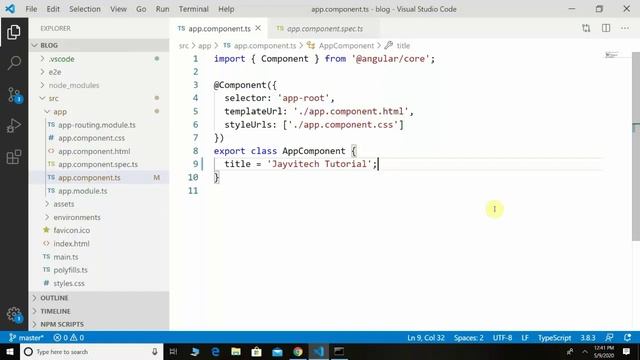Viewport: 640px width, 360px height.
Task: Open Google Chrome from taskbar
Action: point(298,351)
